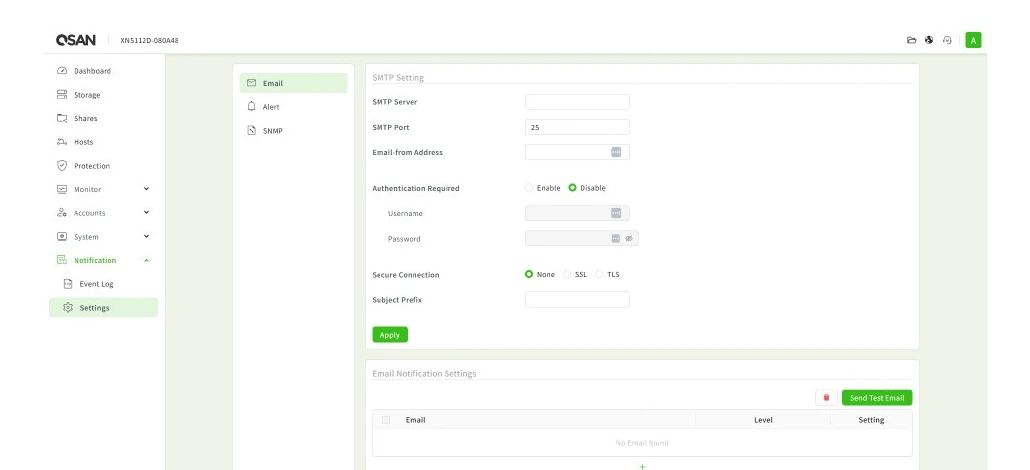Click the autofill icon in Username field

(616, 213)
